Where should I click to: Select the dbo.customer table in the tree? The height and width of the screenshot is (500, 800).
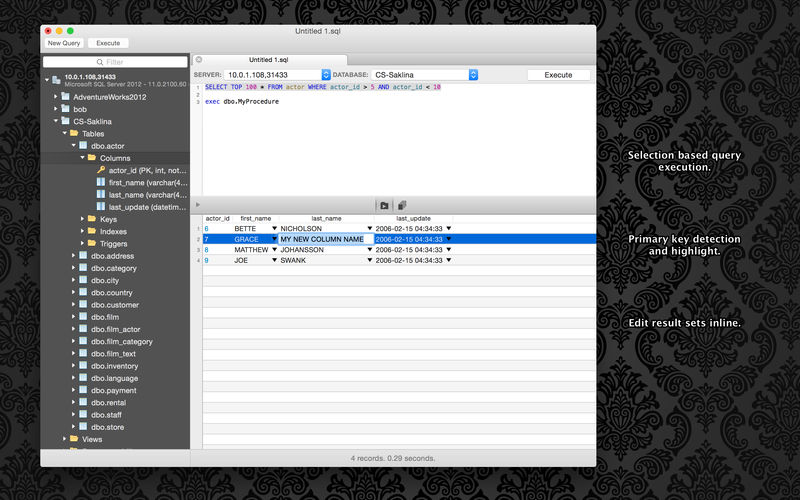(115, 305)
